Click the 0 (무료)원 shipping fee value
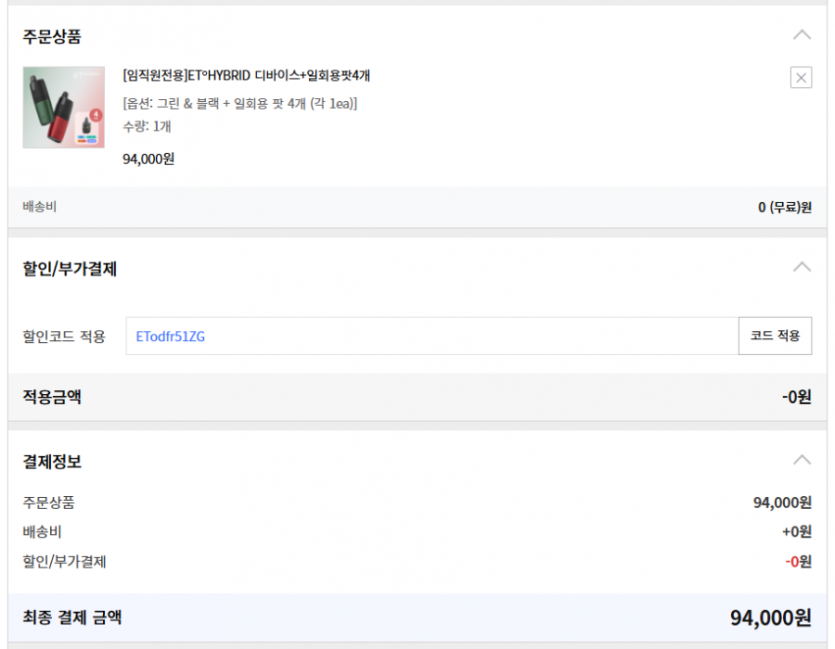 click(x=784, y=208)
